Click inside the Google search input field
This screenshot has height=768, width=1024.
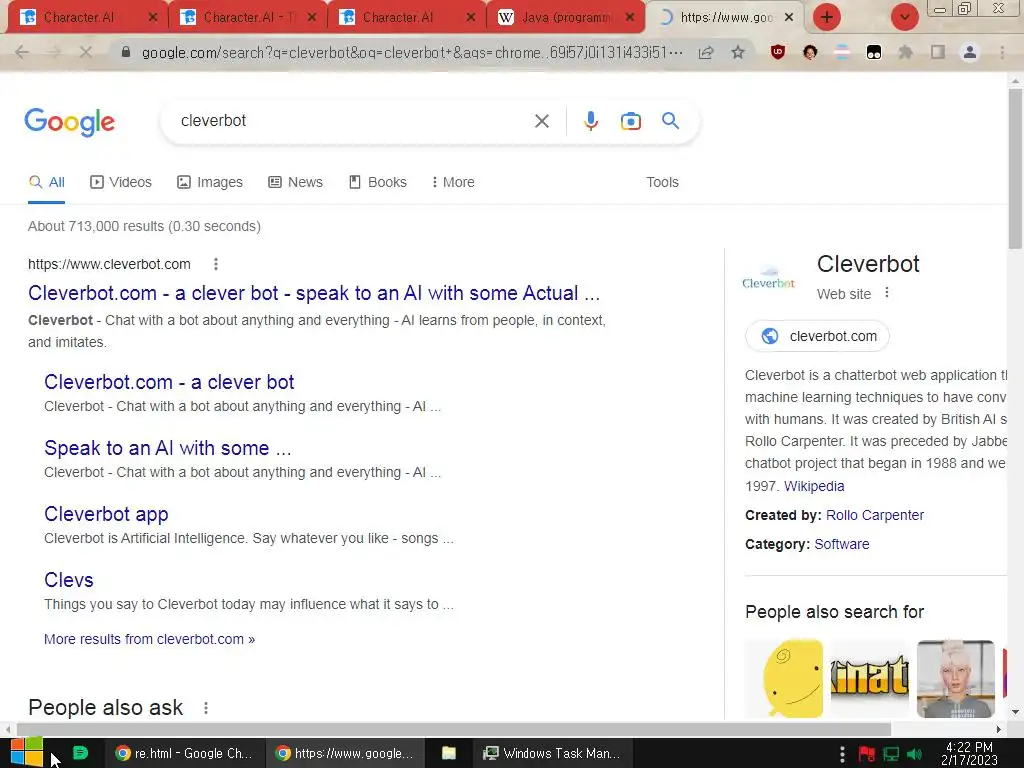pyautogui.click(x=353, y=121)
